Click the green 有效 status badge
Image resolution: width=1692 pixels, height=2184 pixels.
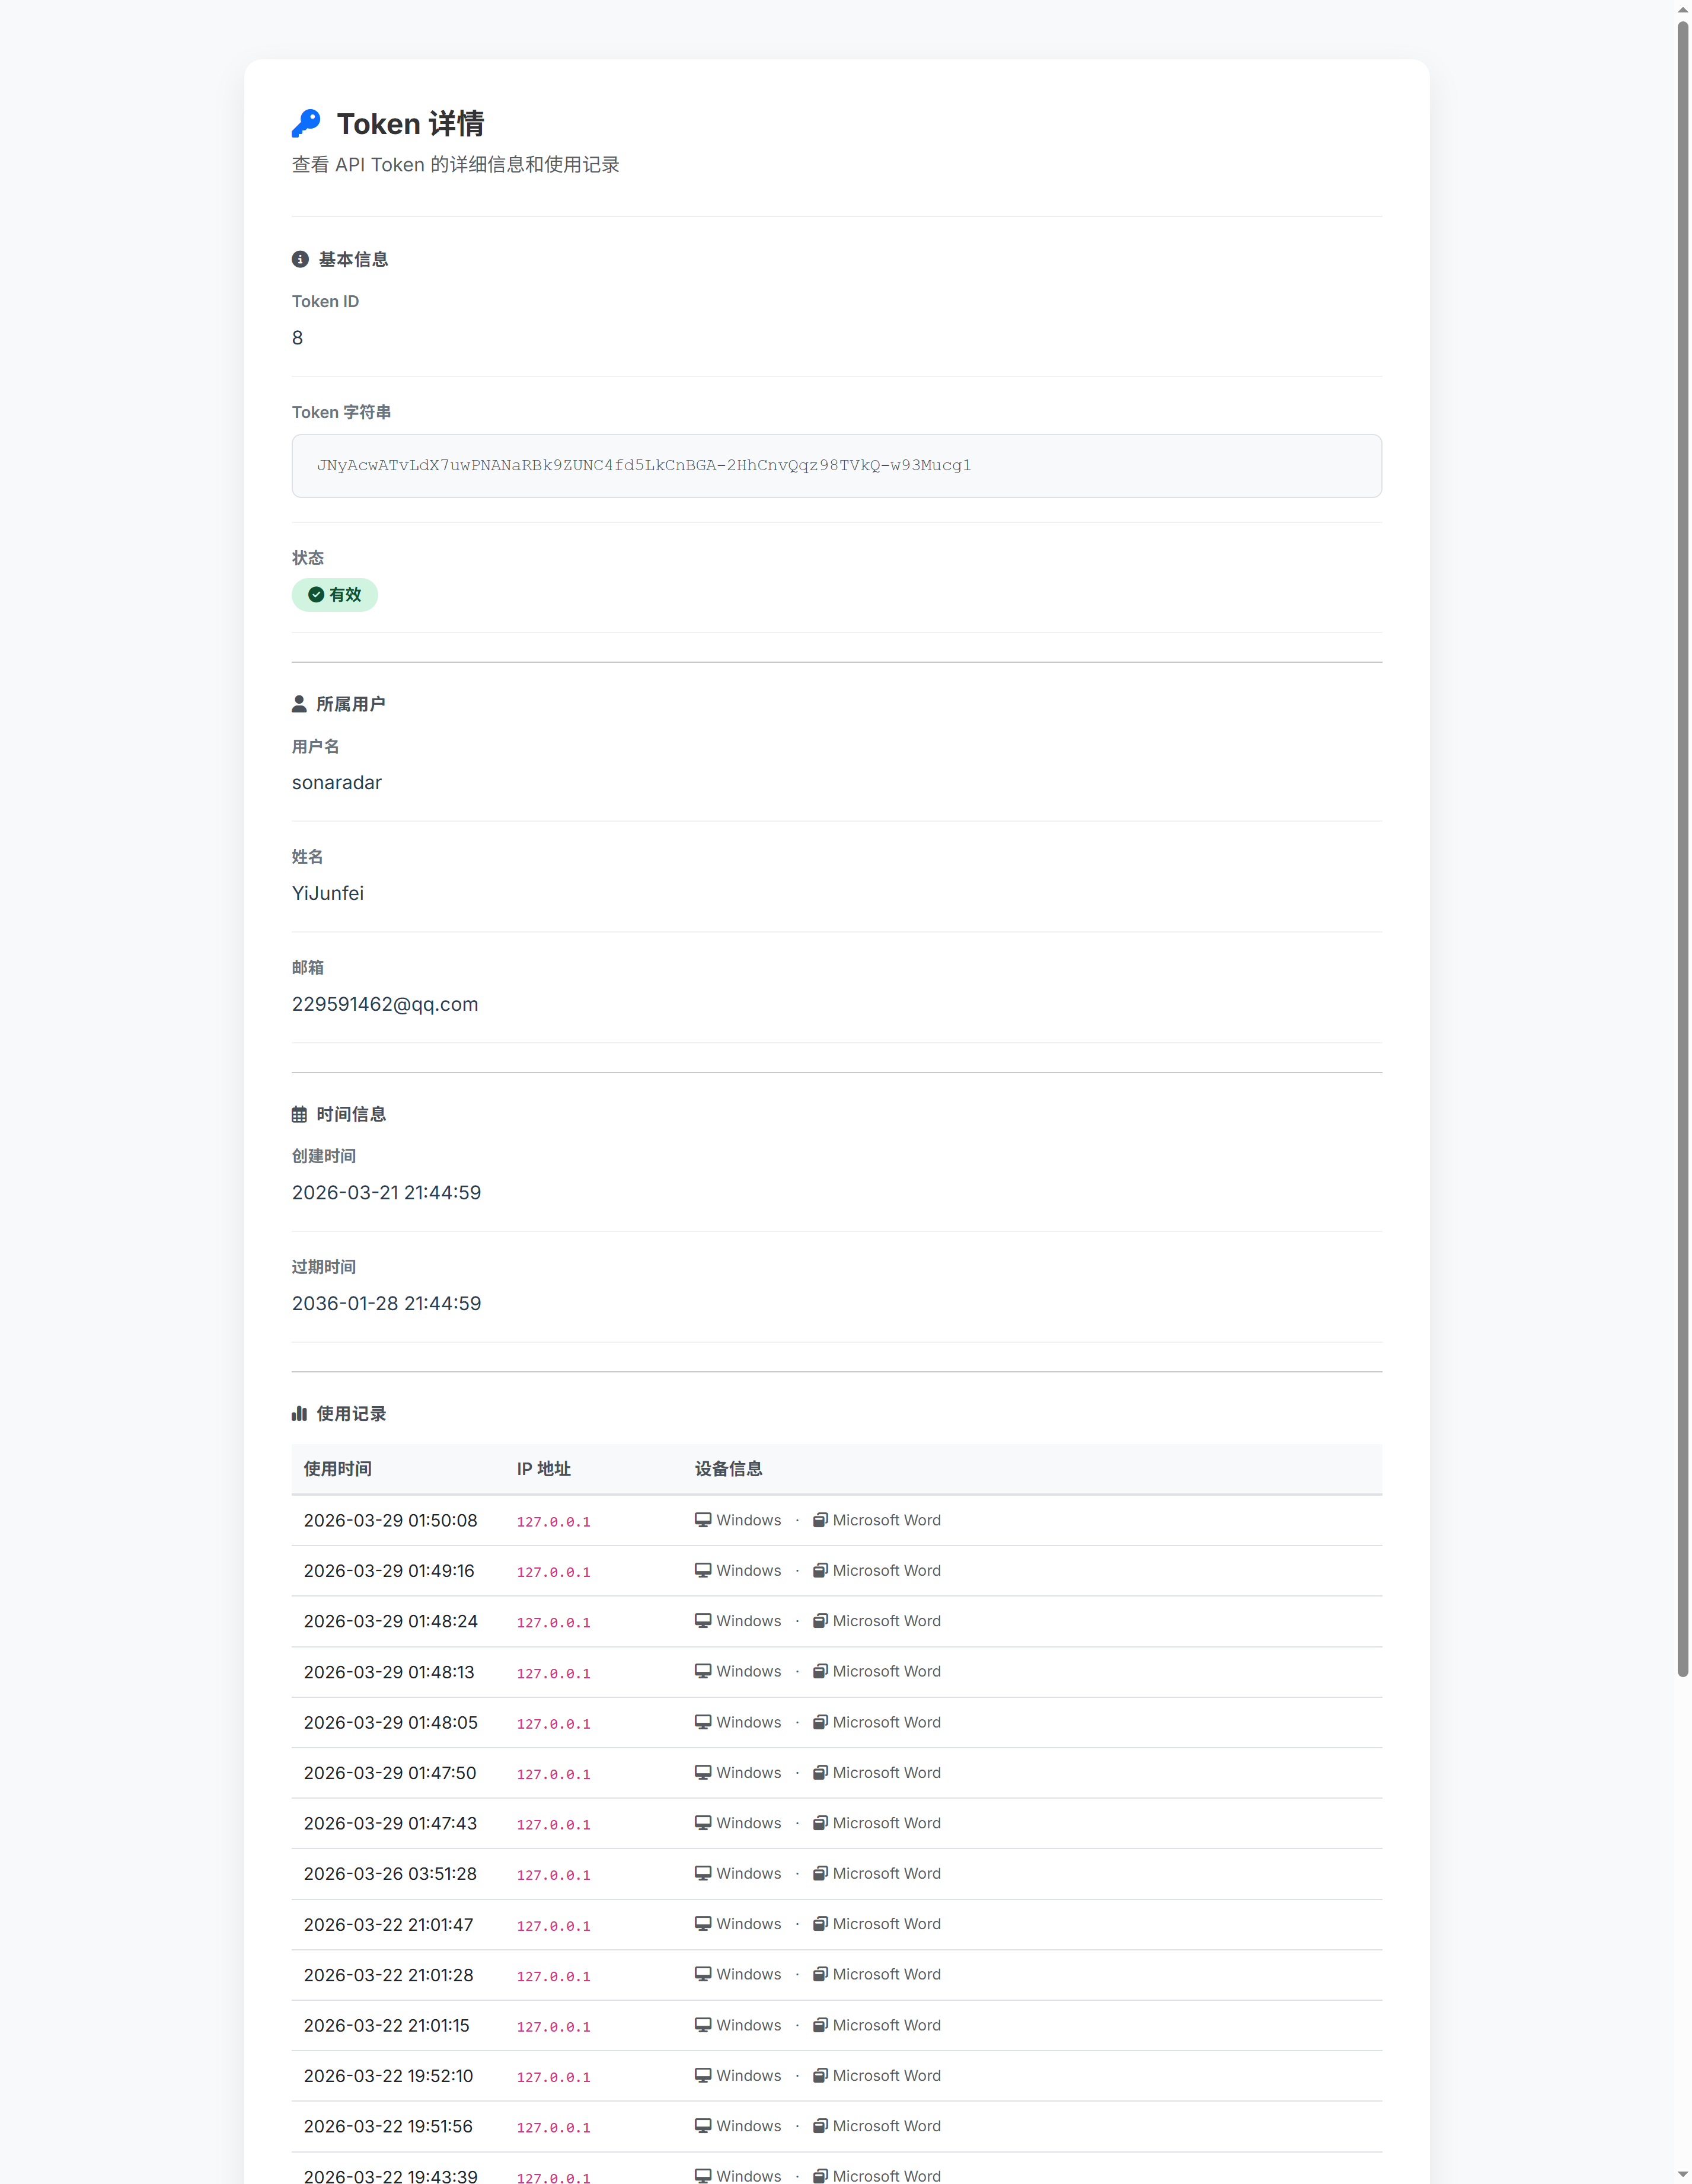tap(334, 594)
